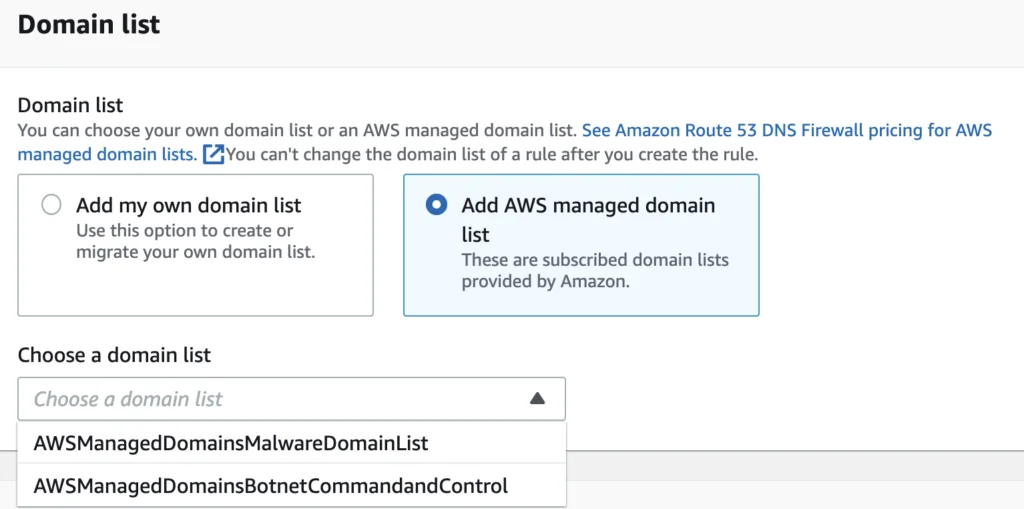Viewport: 1024px width, 509px height.
Task: Click the "Add AWS managed domain list" card title
Action: tap(588, 219)
